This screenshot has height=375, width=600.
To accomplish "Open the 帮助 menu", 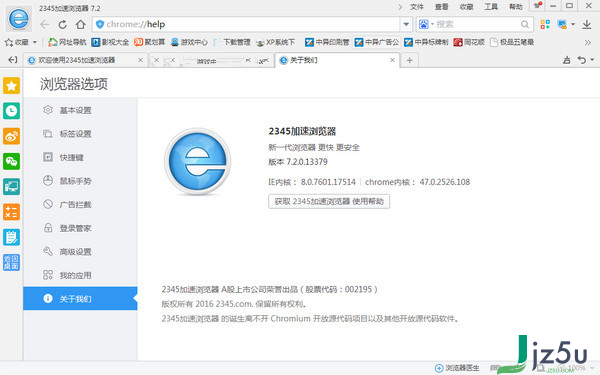I will [515, 7].
